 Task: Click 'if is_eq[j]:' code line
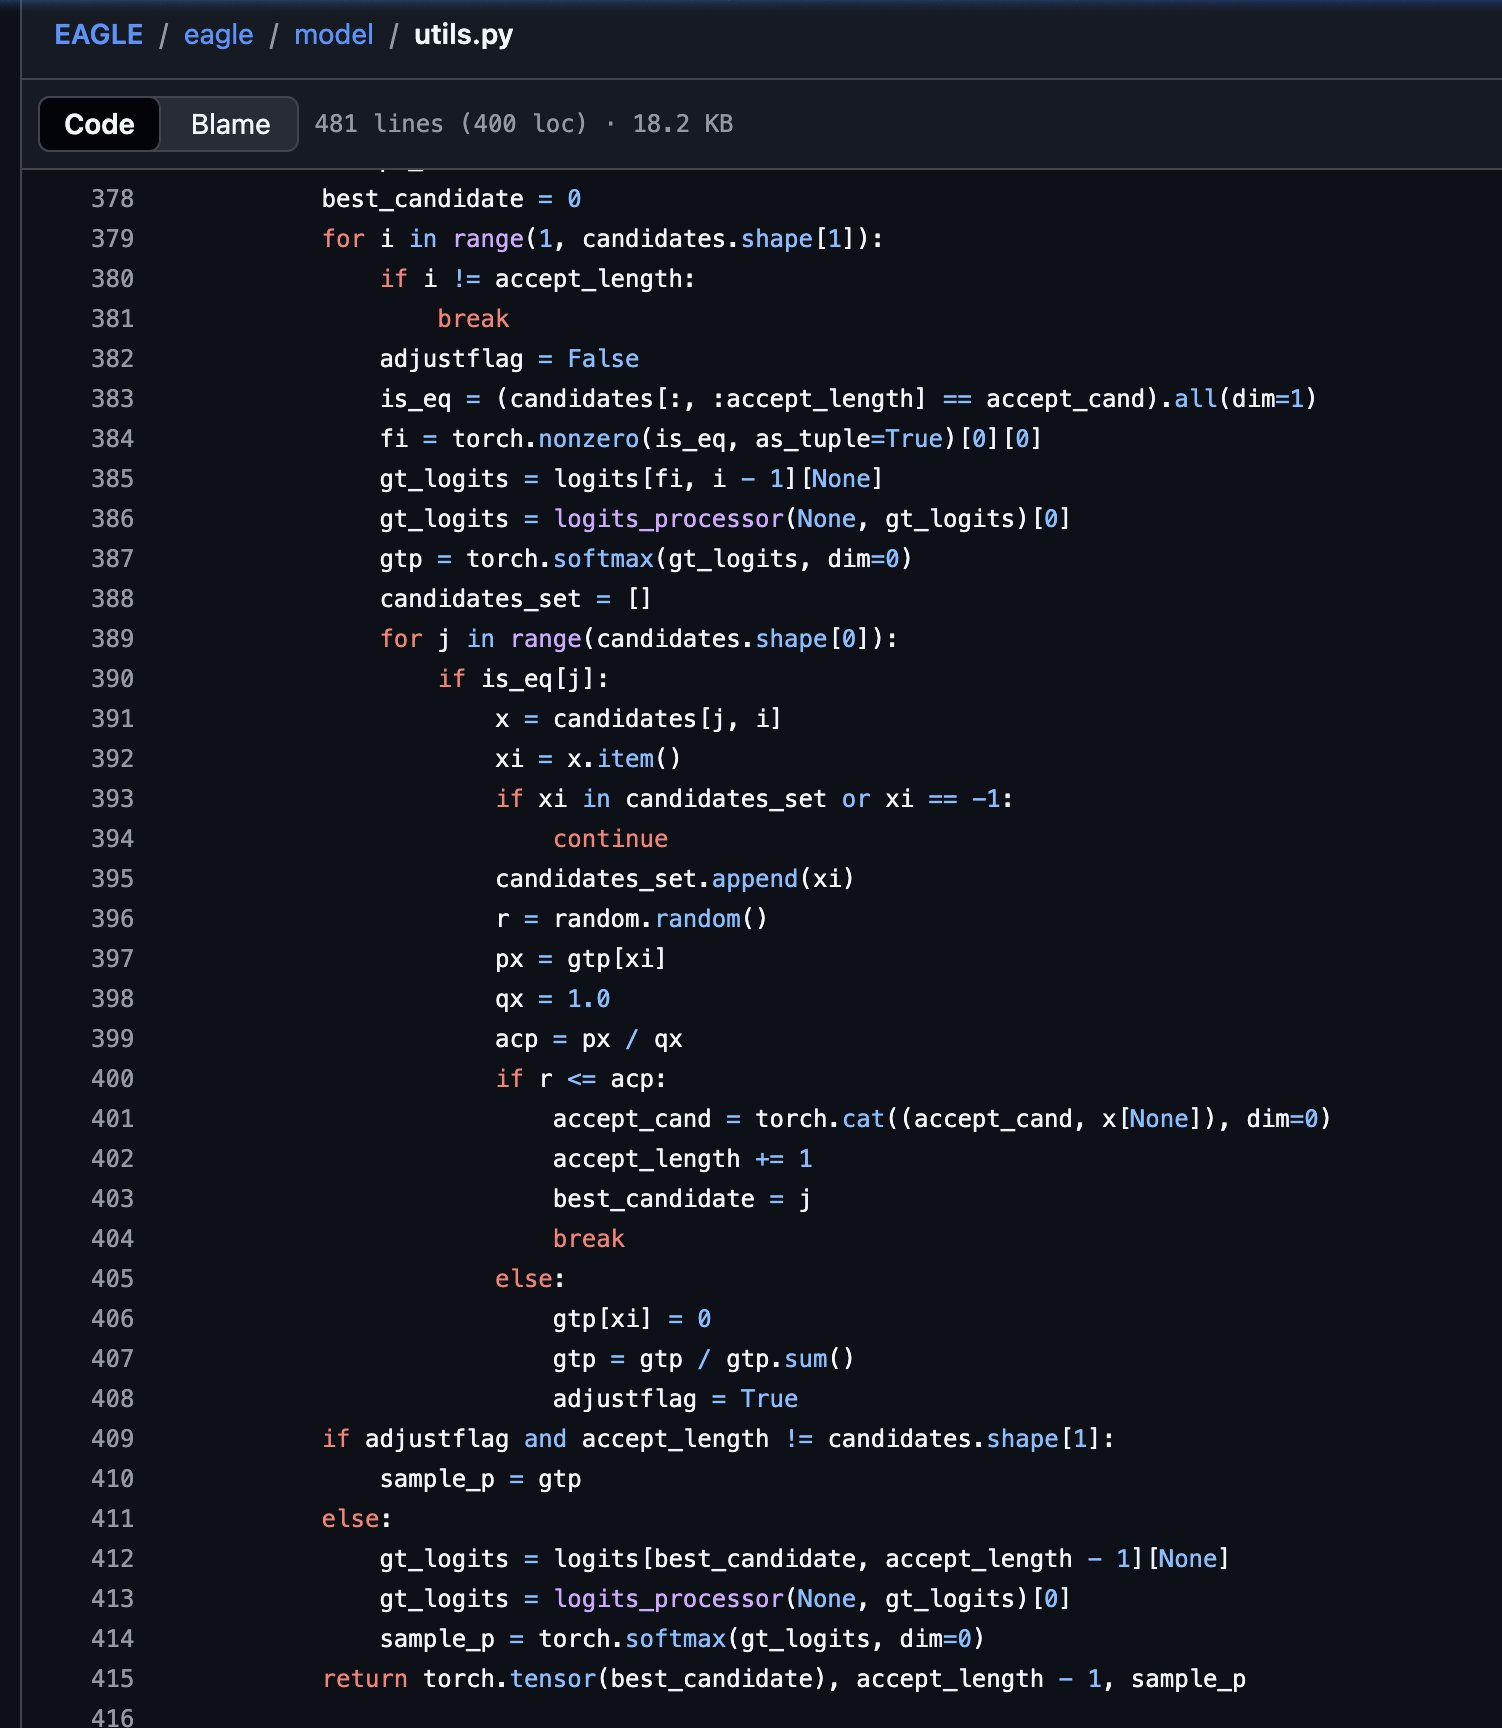click(x=523, y=679)
